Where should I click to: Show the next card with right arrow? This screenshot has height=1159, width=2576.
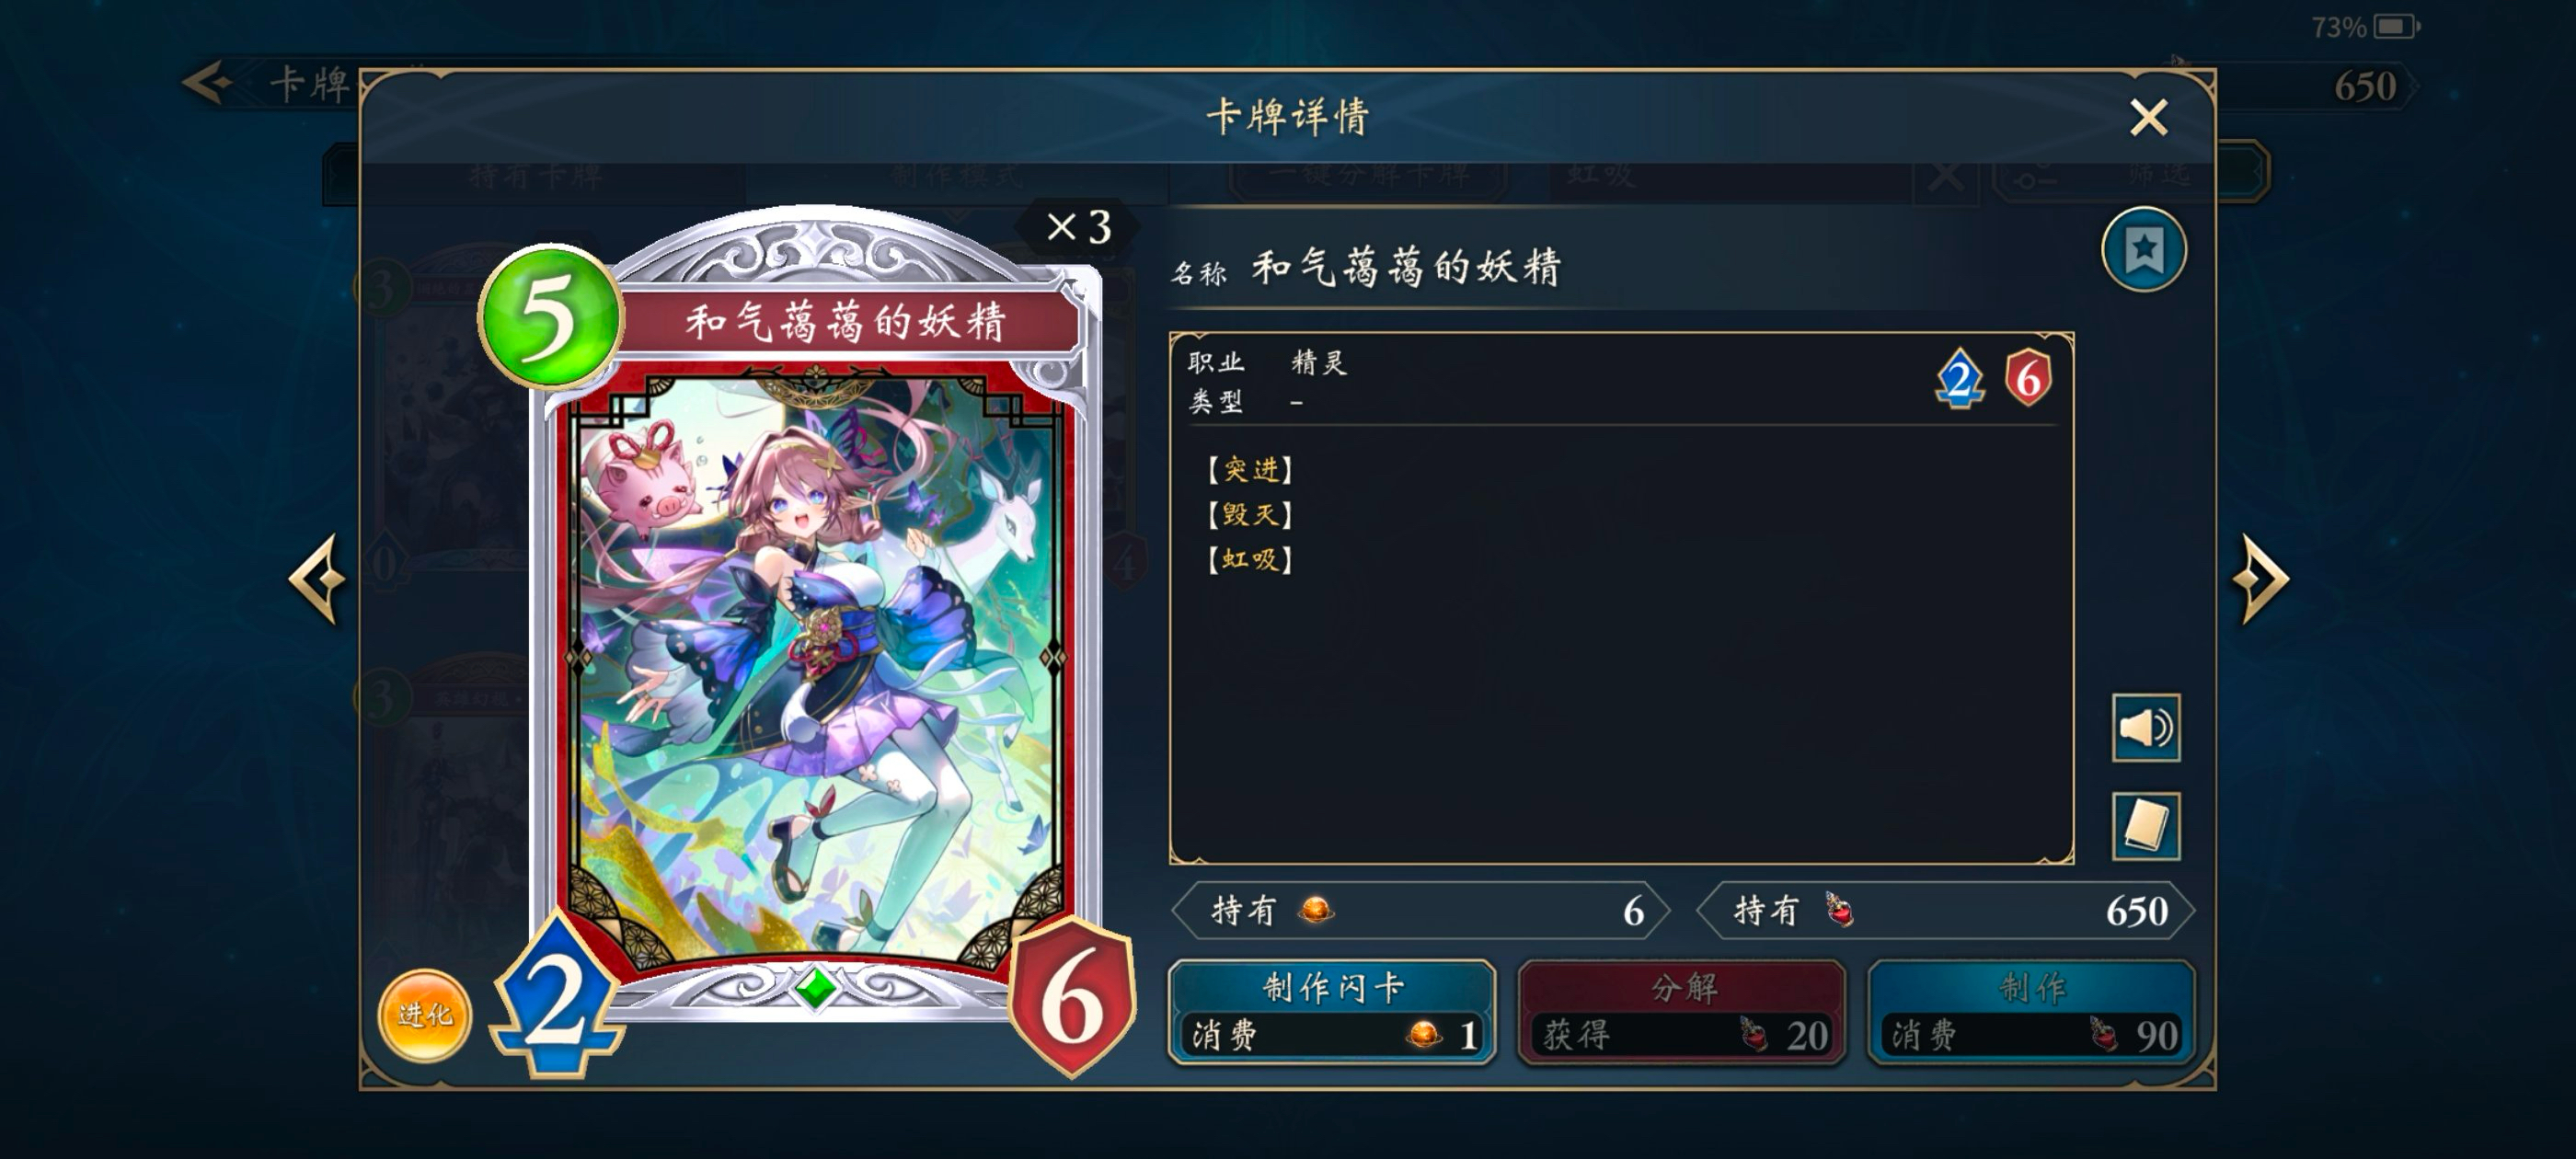pyautogui.click(x=2260, y=579)
